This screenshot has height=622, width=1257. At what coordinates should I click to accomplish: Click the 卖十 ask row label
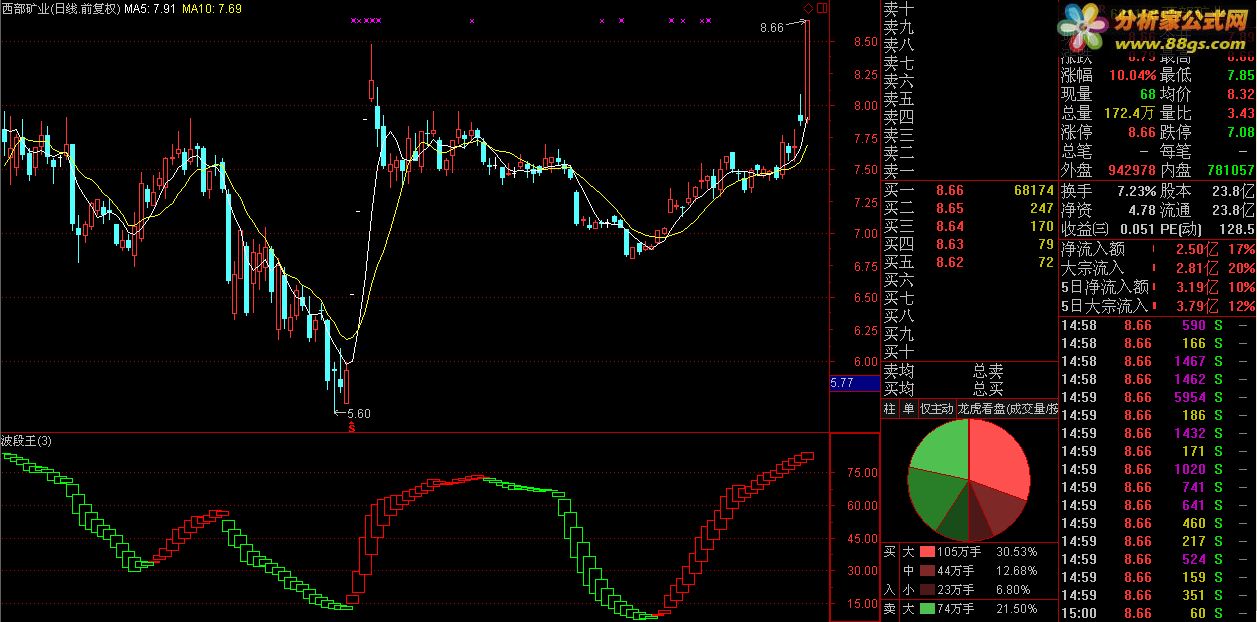[x=899, y=8]
